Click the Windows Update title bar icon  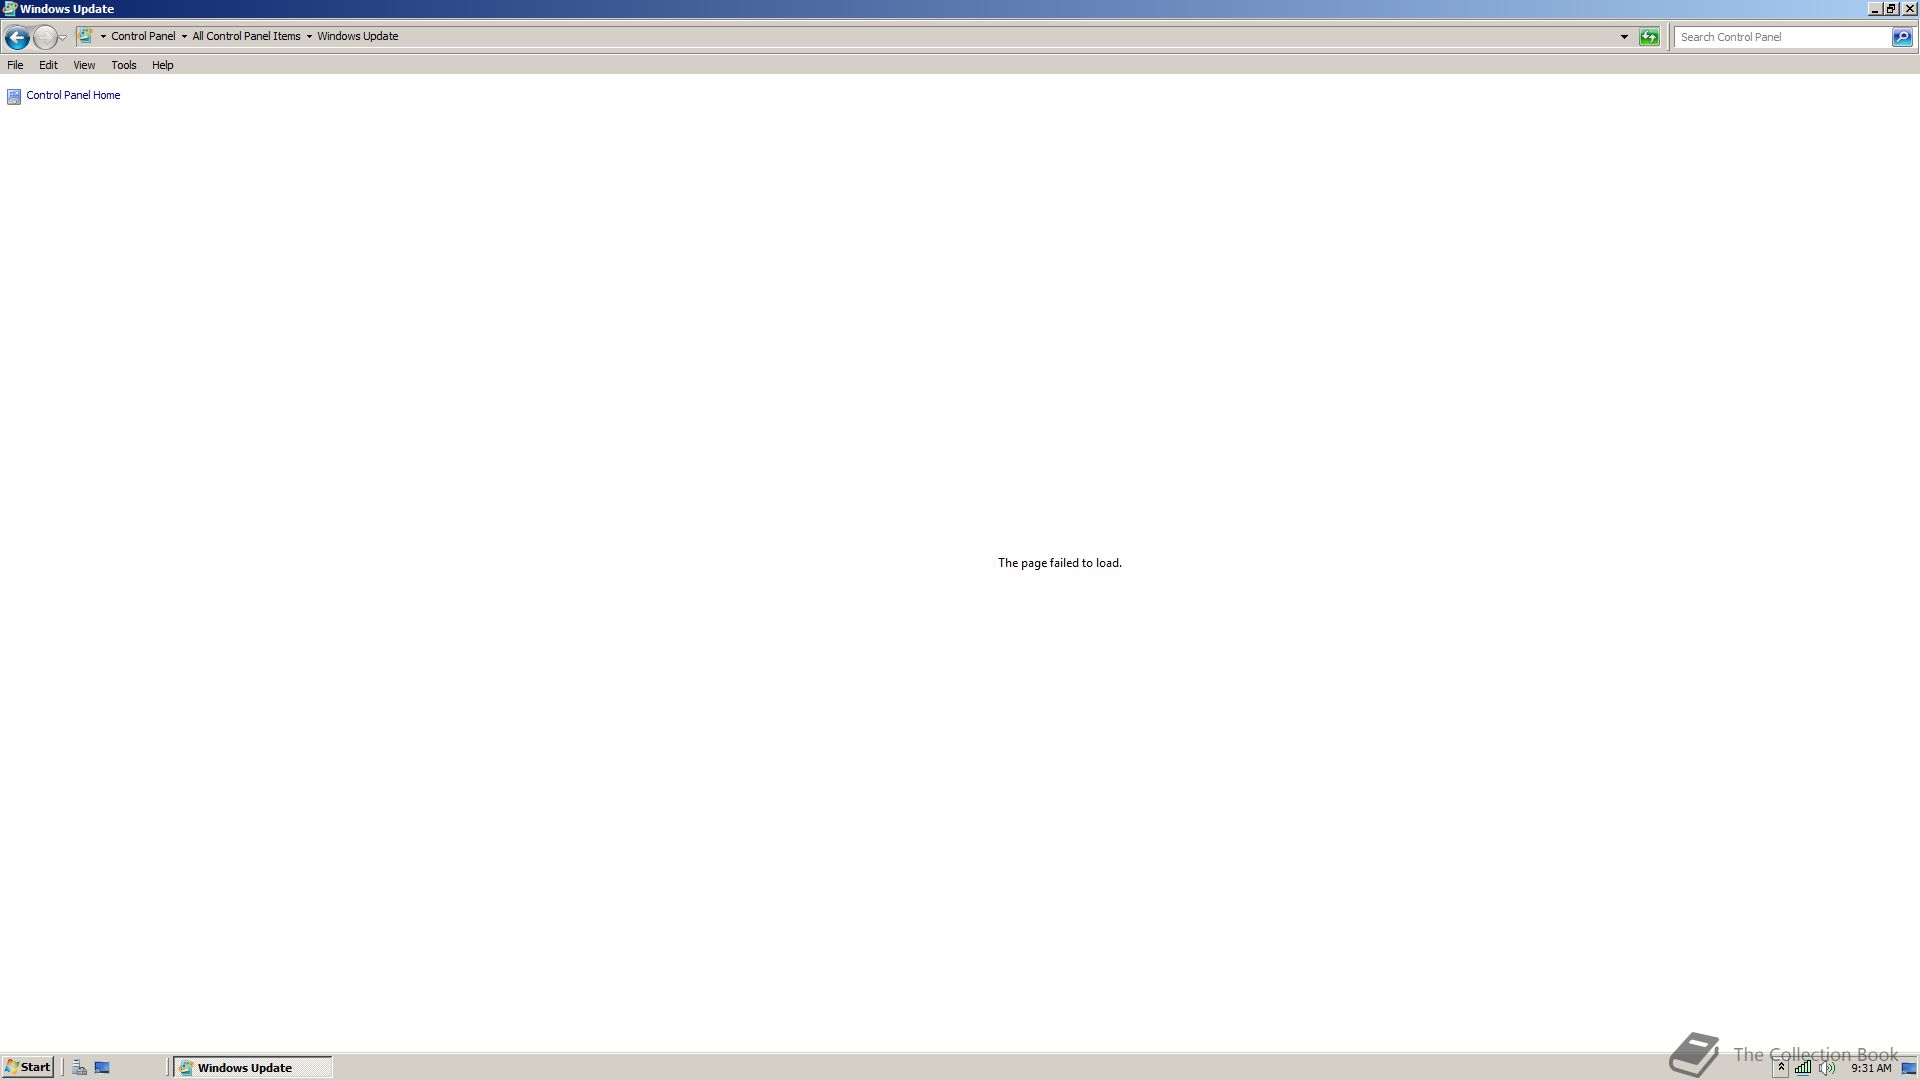point(9,8)
